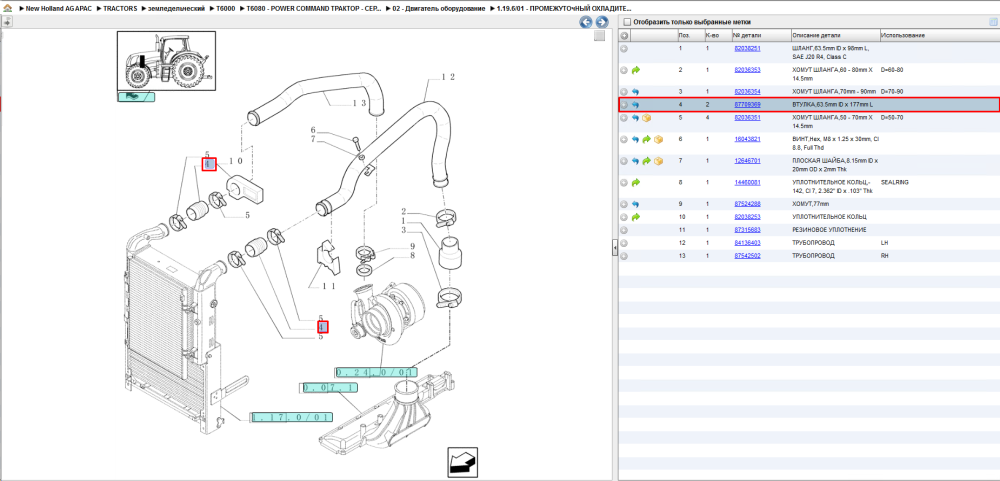Enable 'Отобразить только выбранные метки' checkbox
Image resolution: width=1000 pixels, height=481 pixels.
point(626,22)
